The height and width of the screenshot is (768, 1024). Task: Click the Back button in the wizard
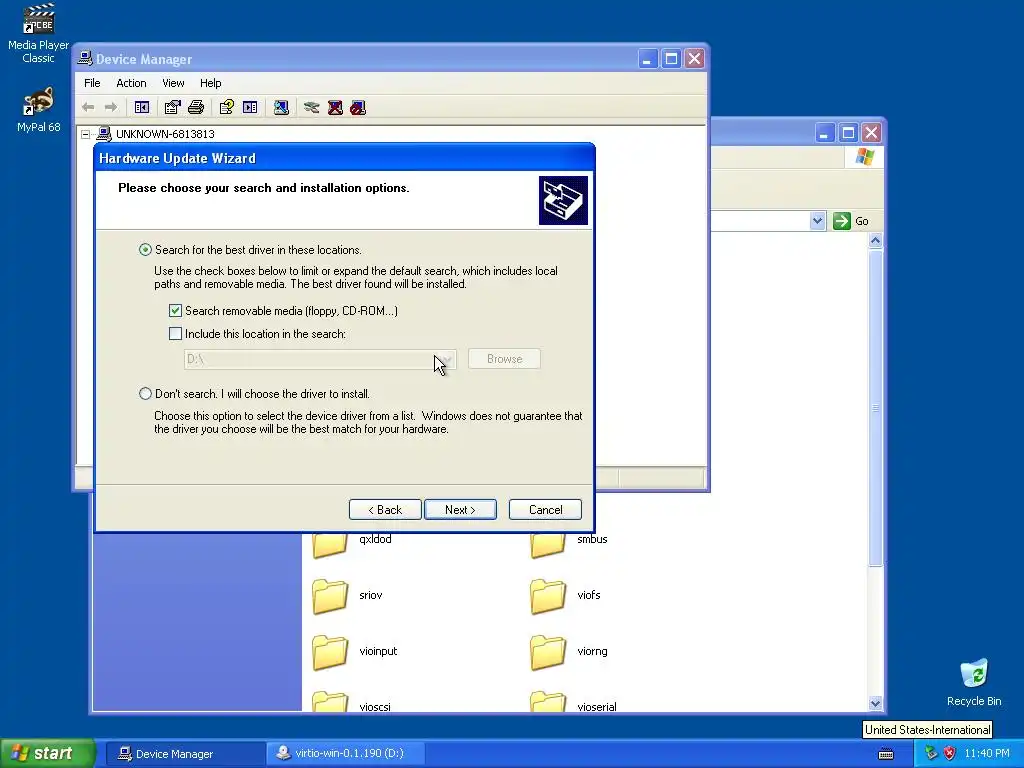tap(385, 509)
